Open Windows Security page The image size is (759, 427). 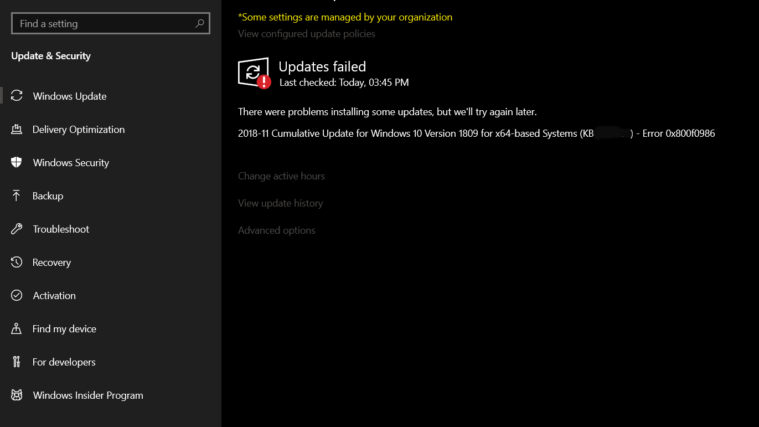71,163
